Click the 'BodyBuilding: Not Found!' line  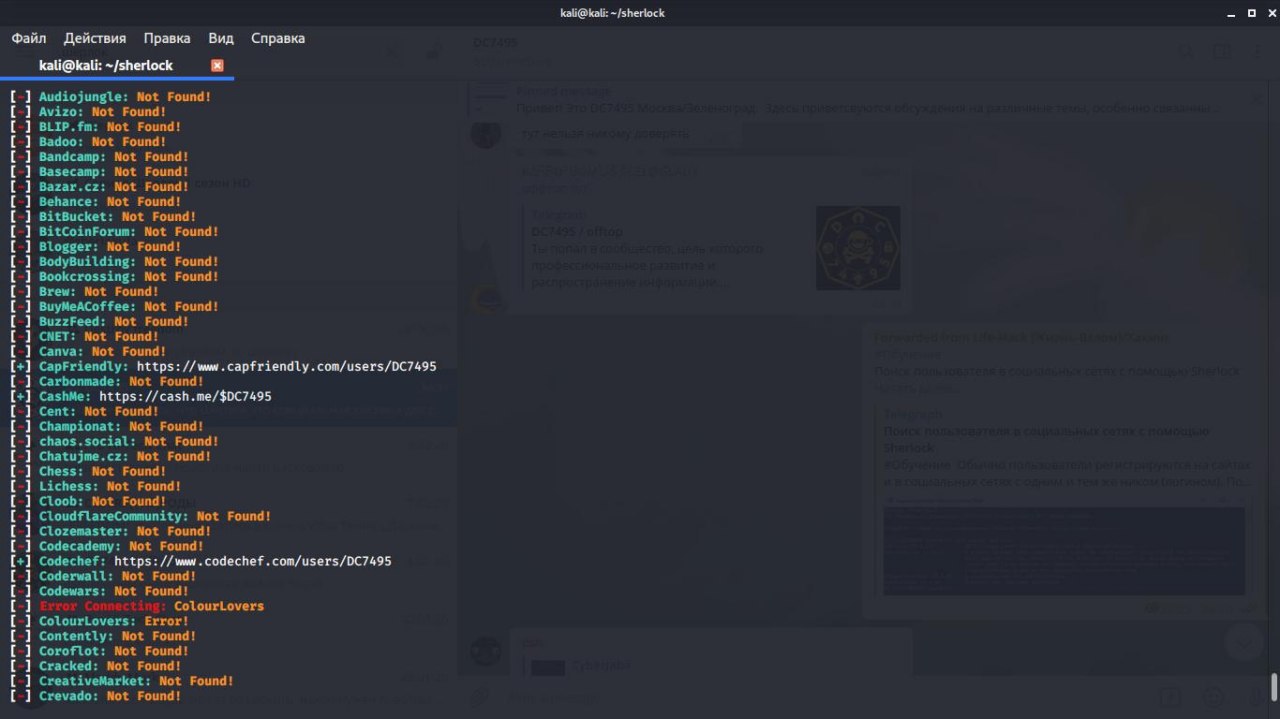point(115,262)
